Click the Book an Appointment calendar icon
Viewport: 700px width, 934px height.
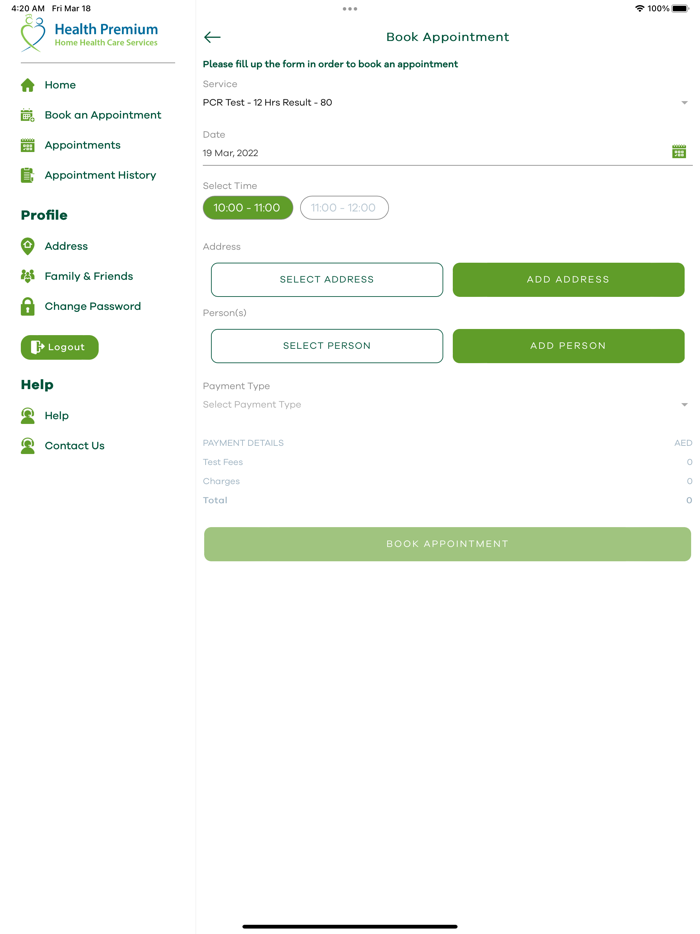pyautogui.click(x=27, y=115)
